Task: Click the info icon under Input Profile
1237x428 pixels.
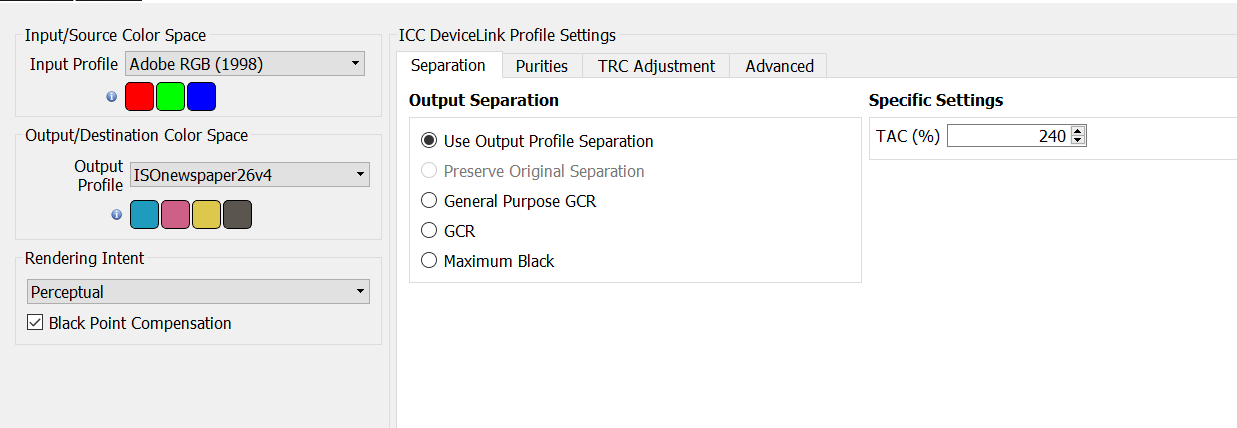Action: point(112,97)
